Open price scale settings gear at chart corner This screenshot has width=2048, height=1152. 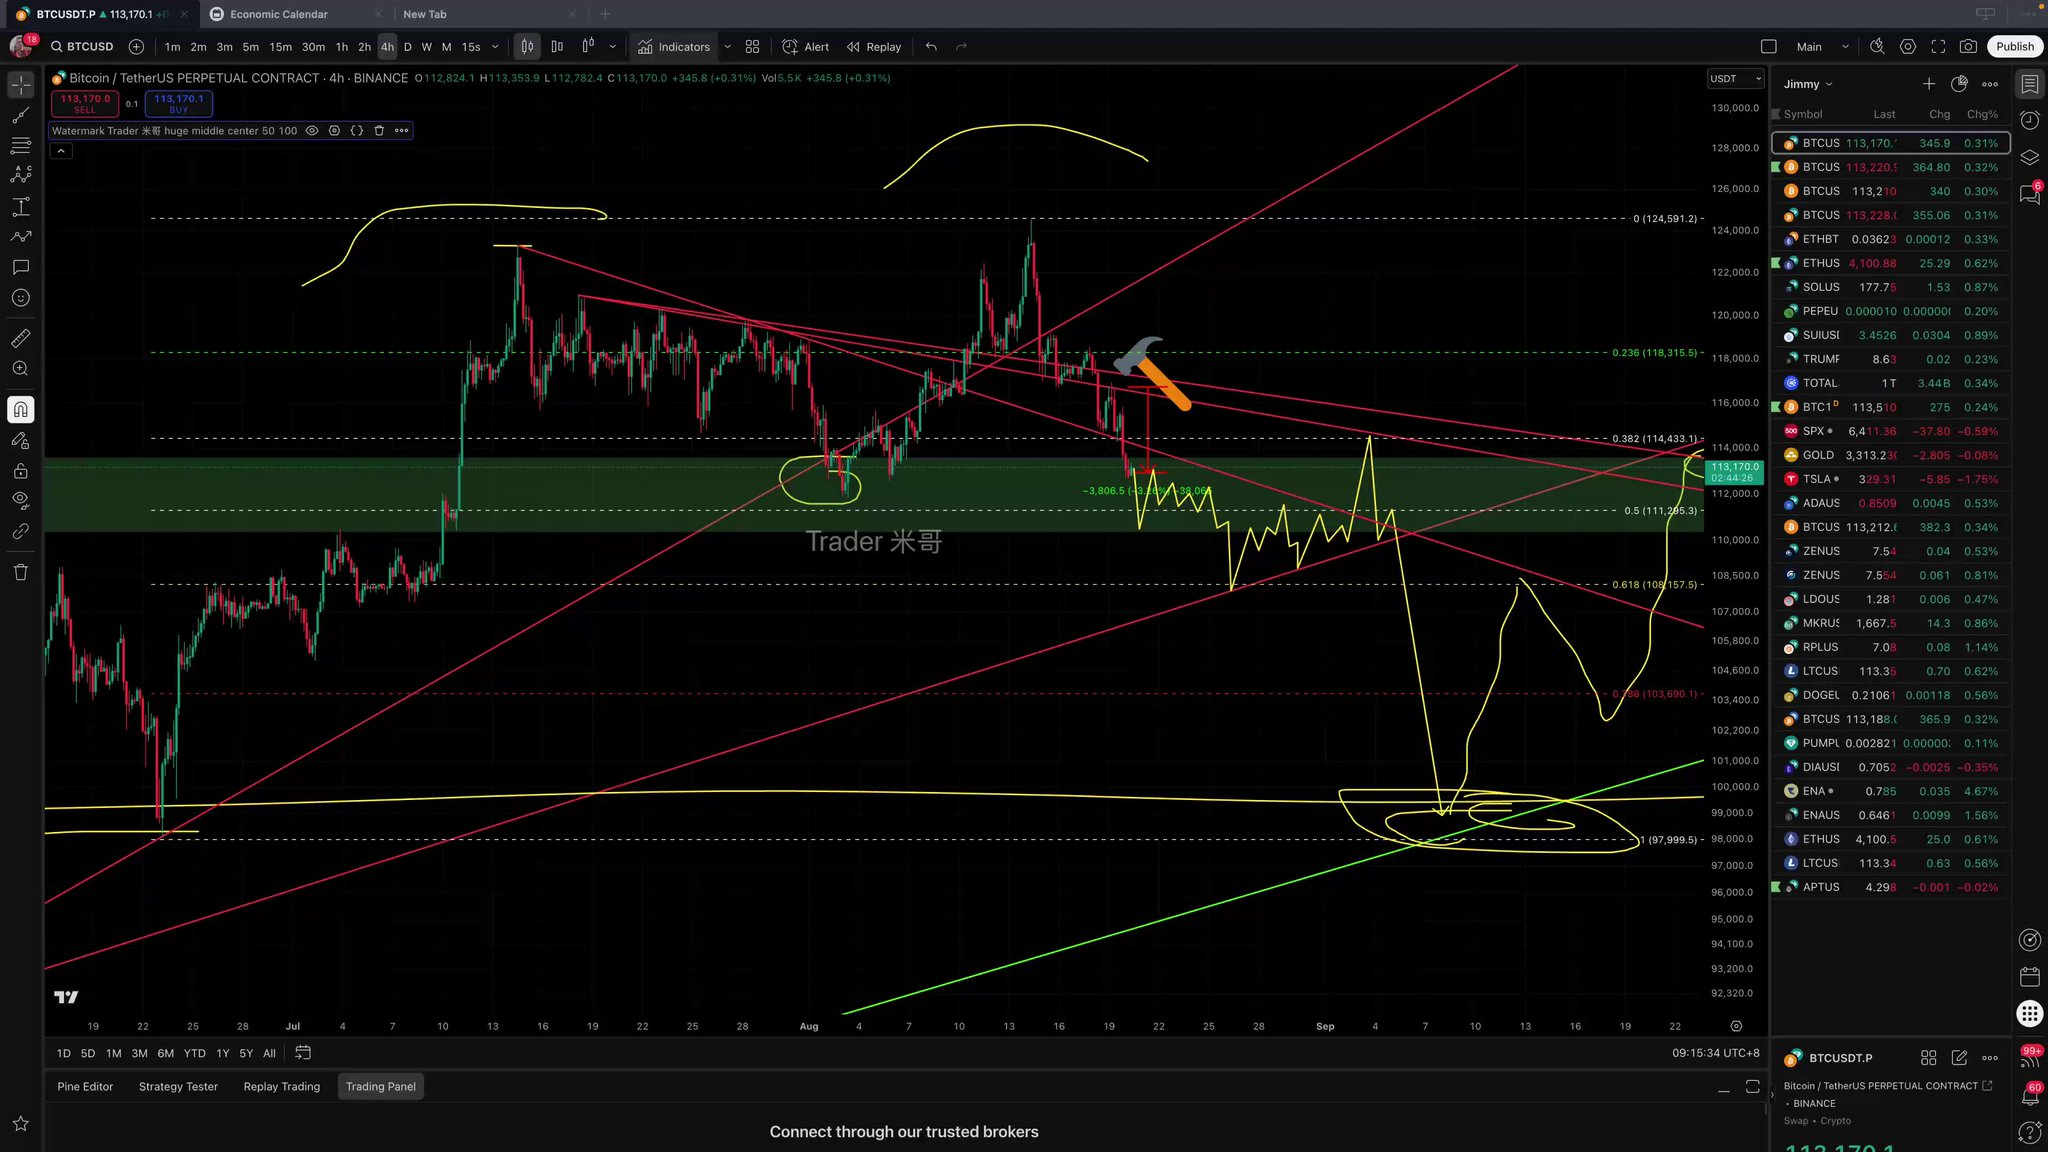point(1736,1026)
